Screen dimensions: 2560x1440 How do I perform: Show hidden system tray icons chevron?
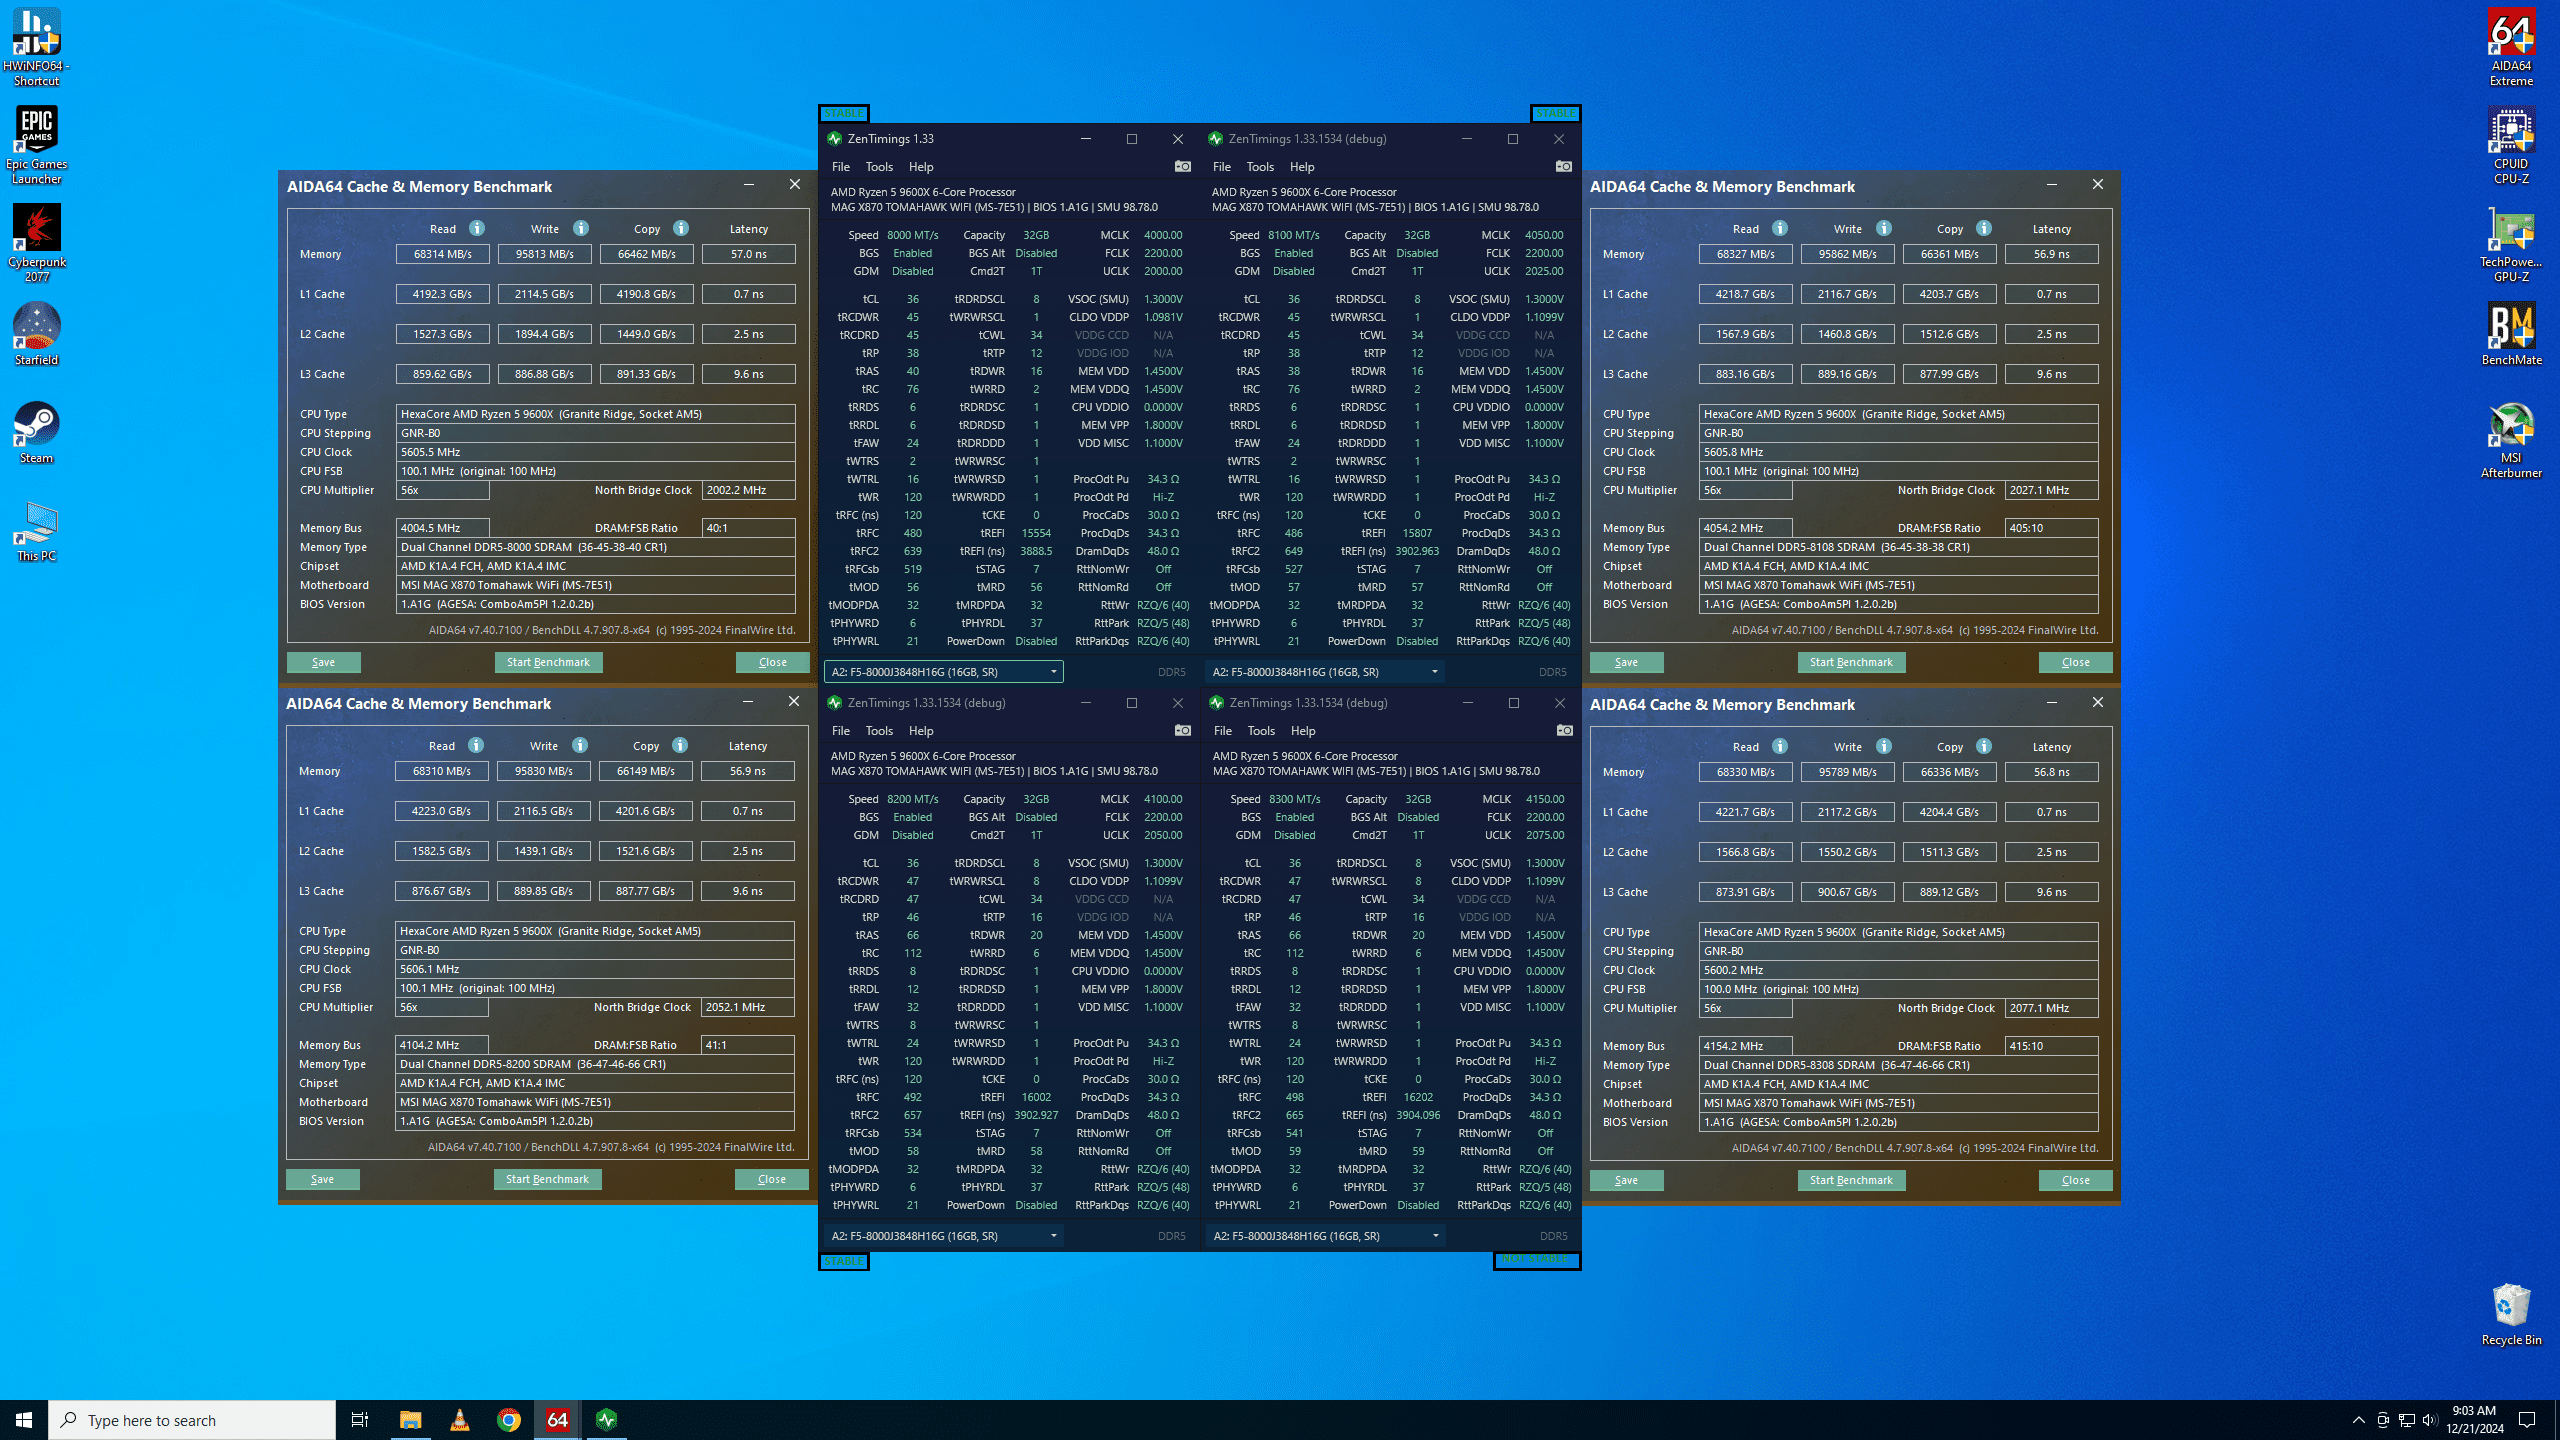2358,1420
